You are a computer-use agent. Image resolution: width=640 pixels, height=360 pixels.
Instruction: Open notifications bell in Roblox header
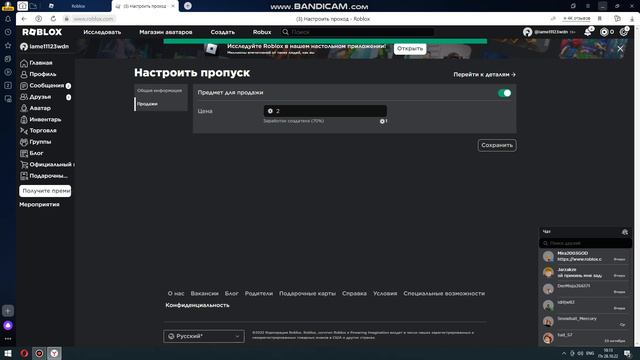588,32
